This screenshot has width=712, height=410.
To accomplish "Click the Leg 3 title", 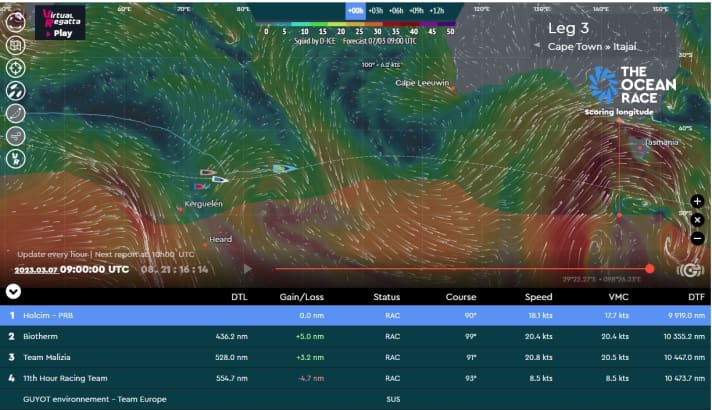I will 568,29.
